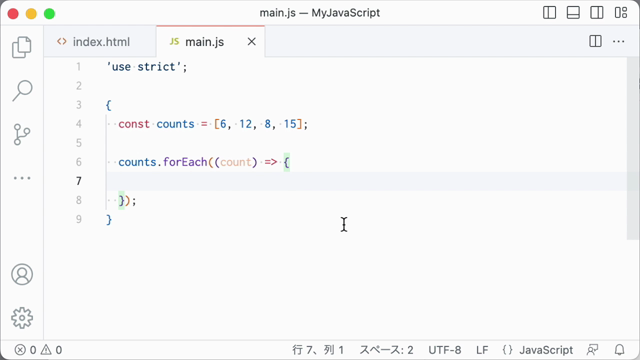Screen dimensions: 640x360
Task: Open the Customize Layout control
Action: pos(621,13)
